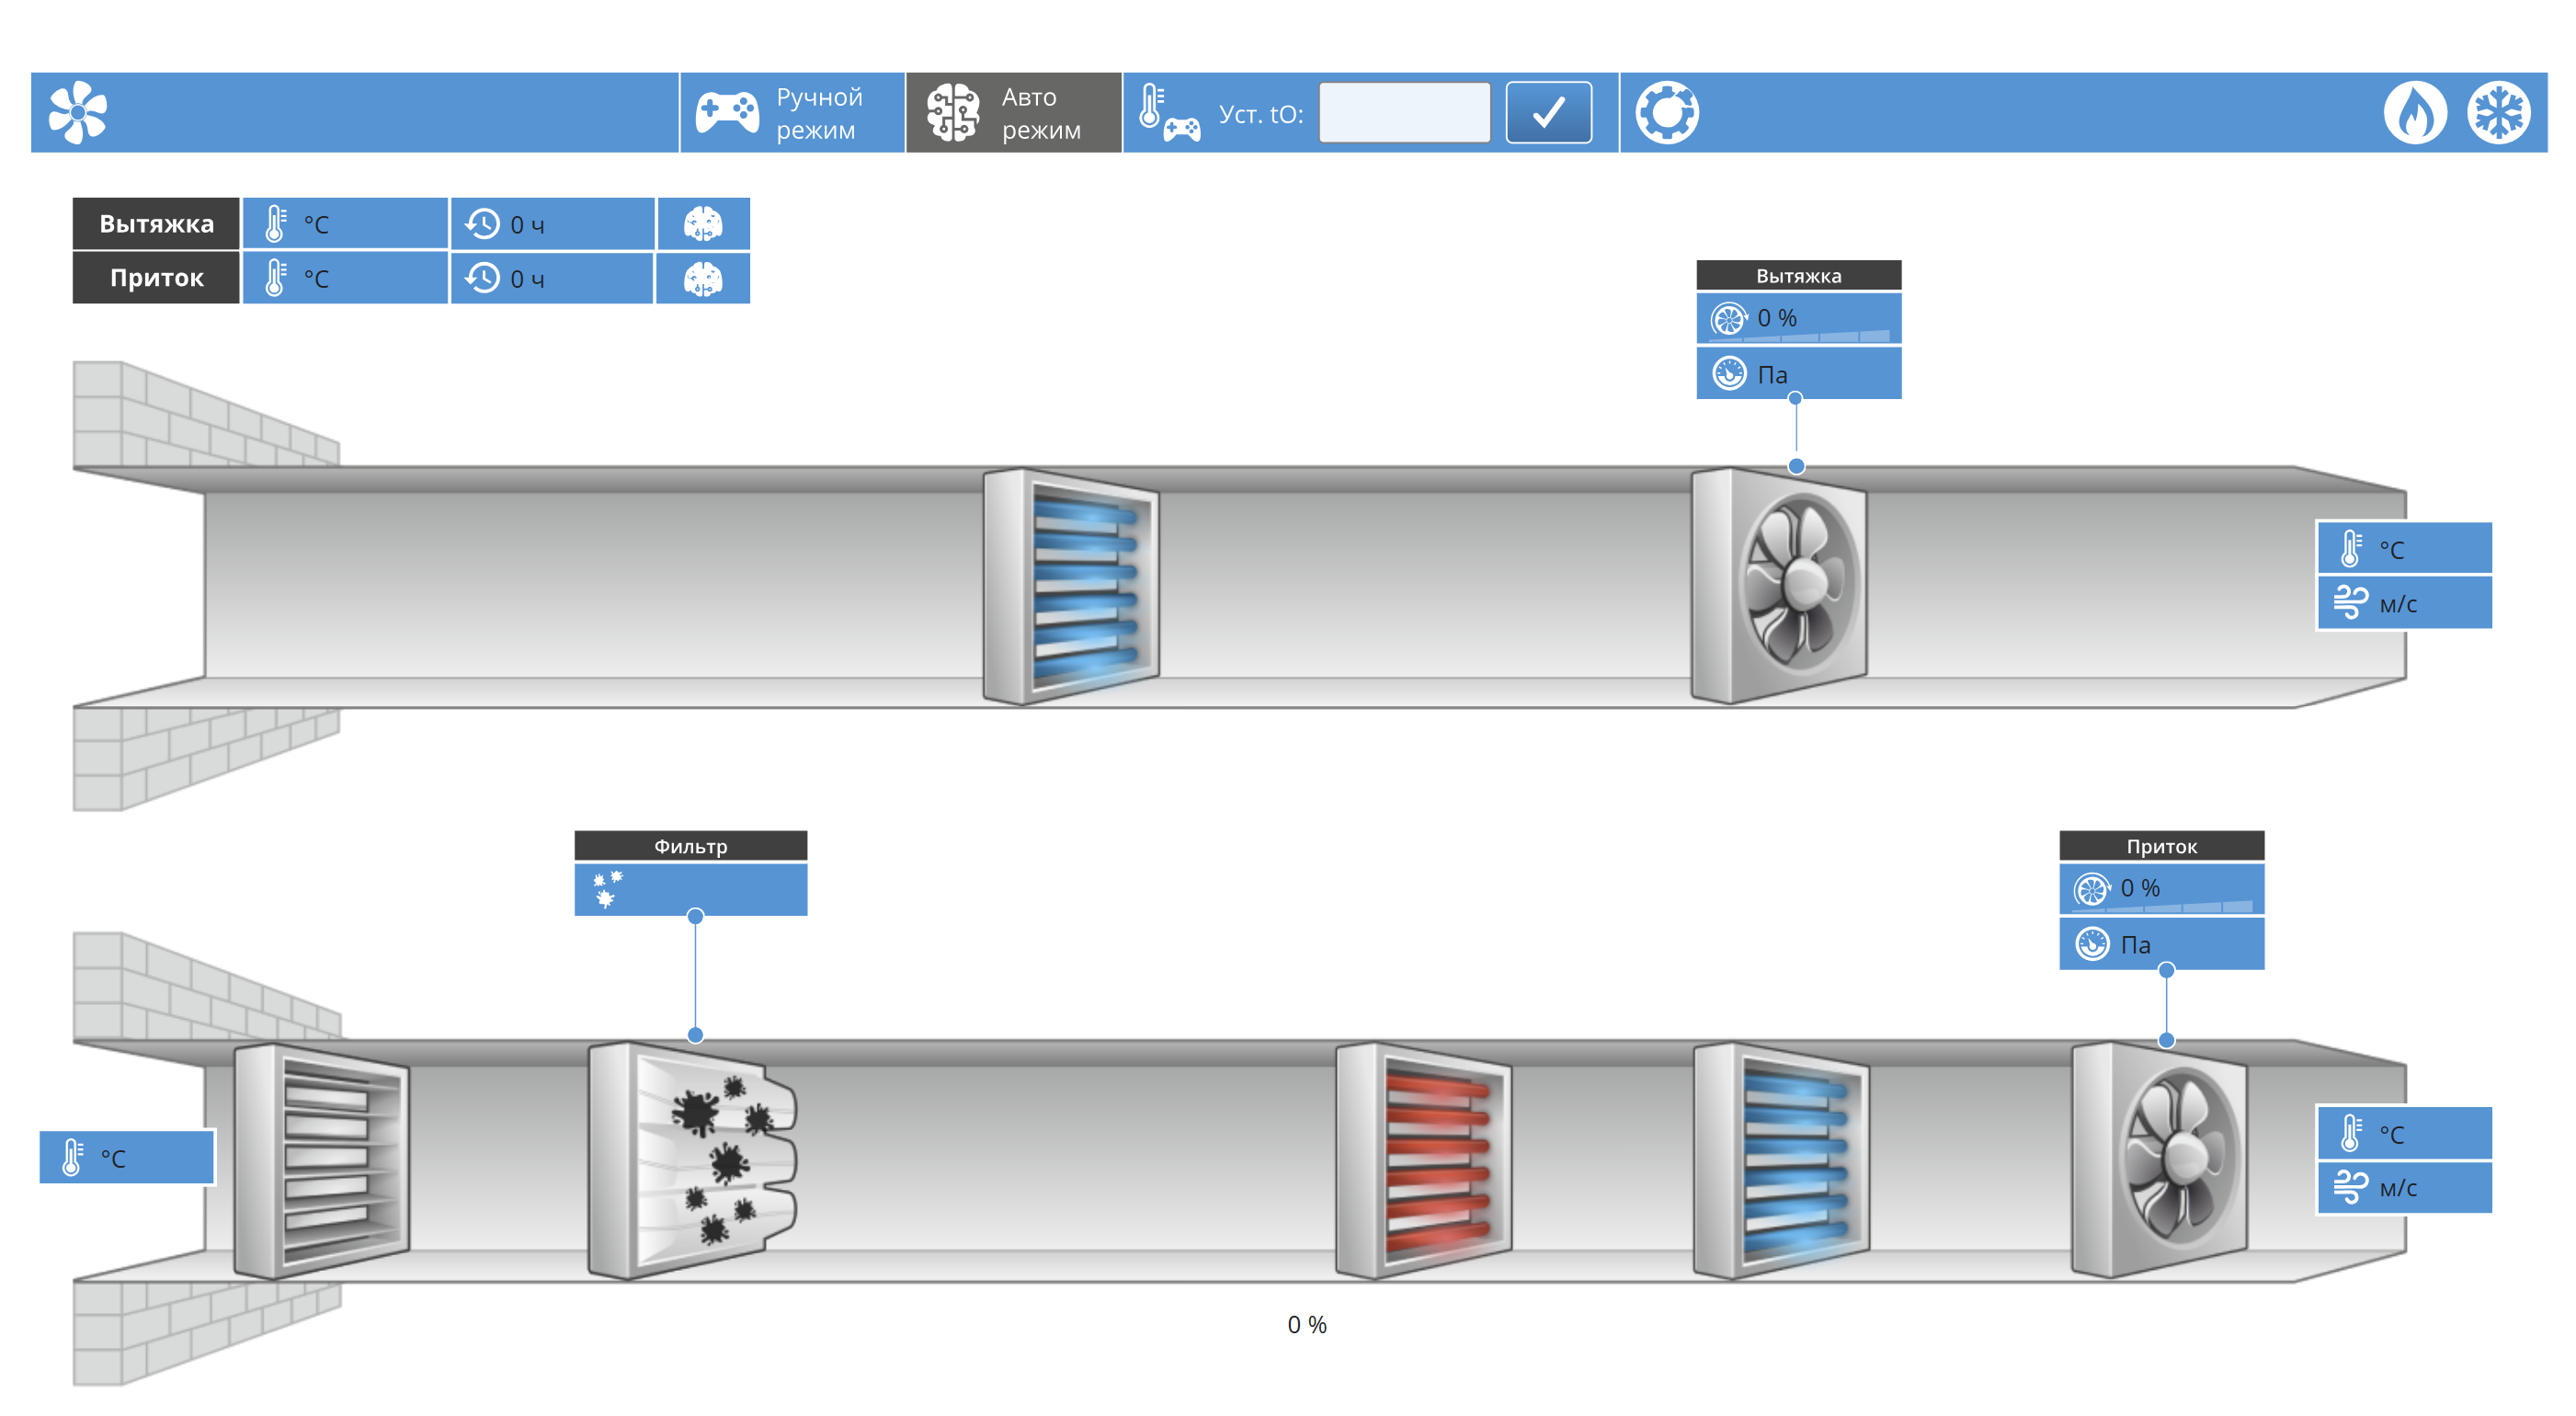Click the Уст. tO: label

(x=1260, y=114)
